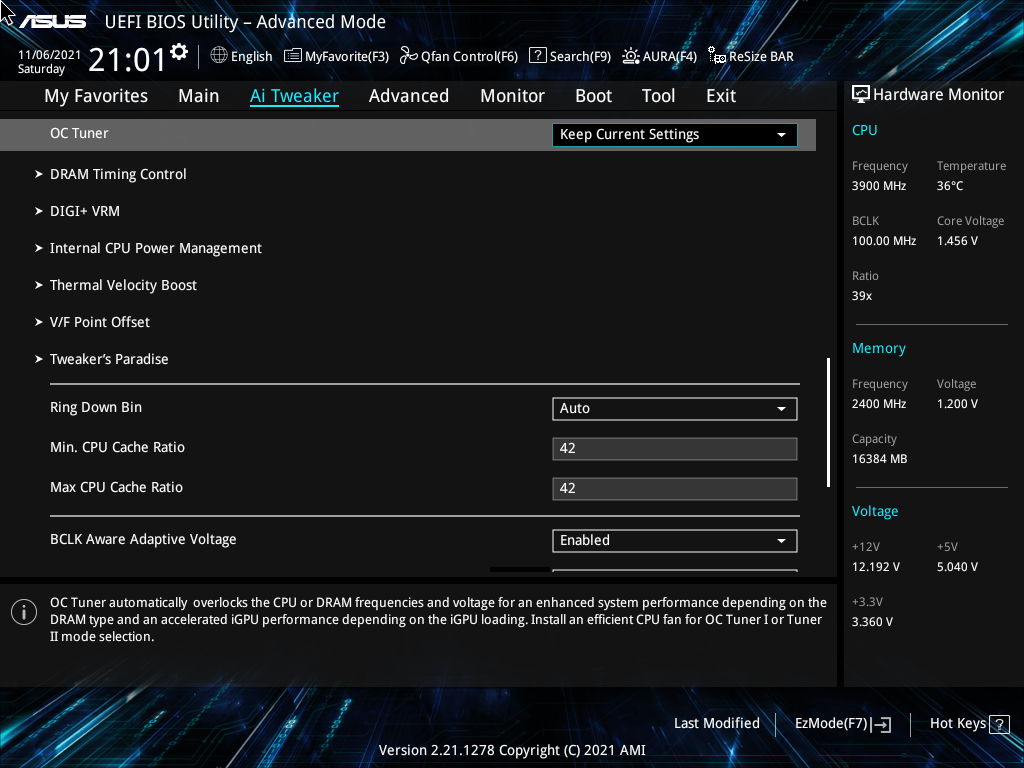Screen dimensions: 1024x768
Task: Switch to Advanced tab
Action: pos(409,96)
